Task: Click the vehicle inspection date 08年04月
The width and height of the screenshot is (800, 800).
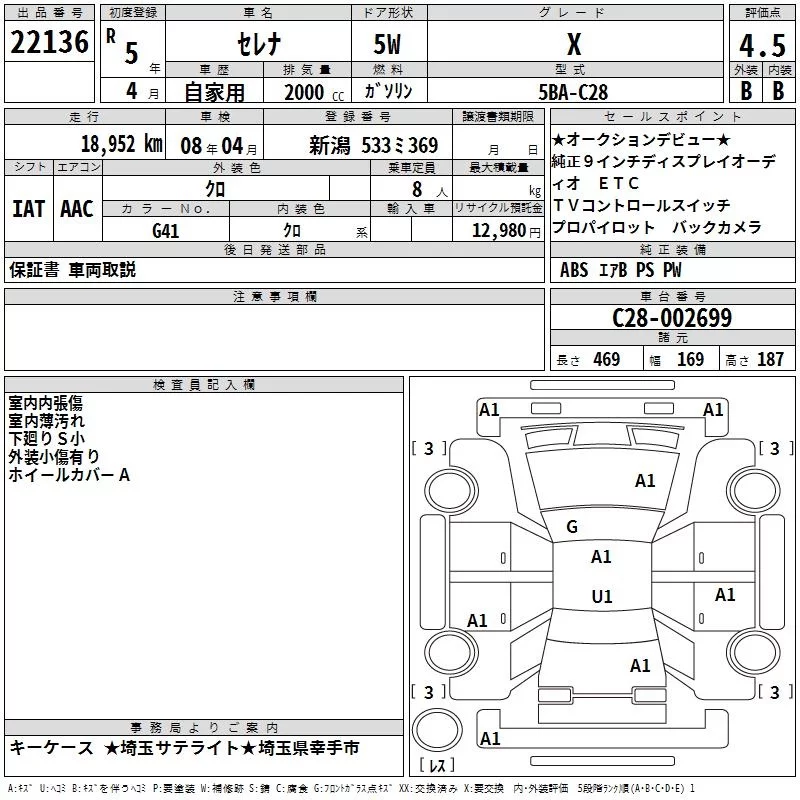Action: point(219,146)
